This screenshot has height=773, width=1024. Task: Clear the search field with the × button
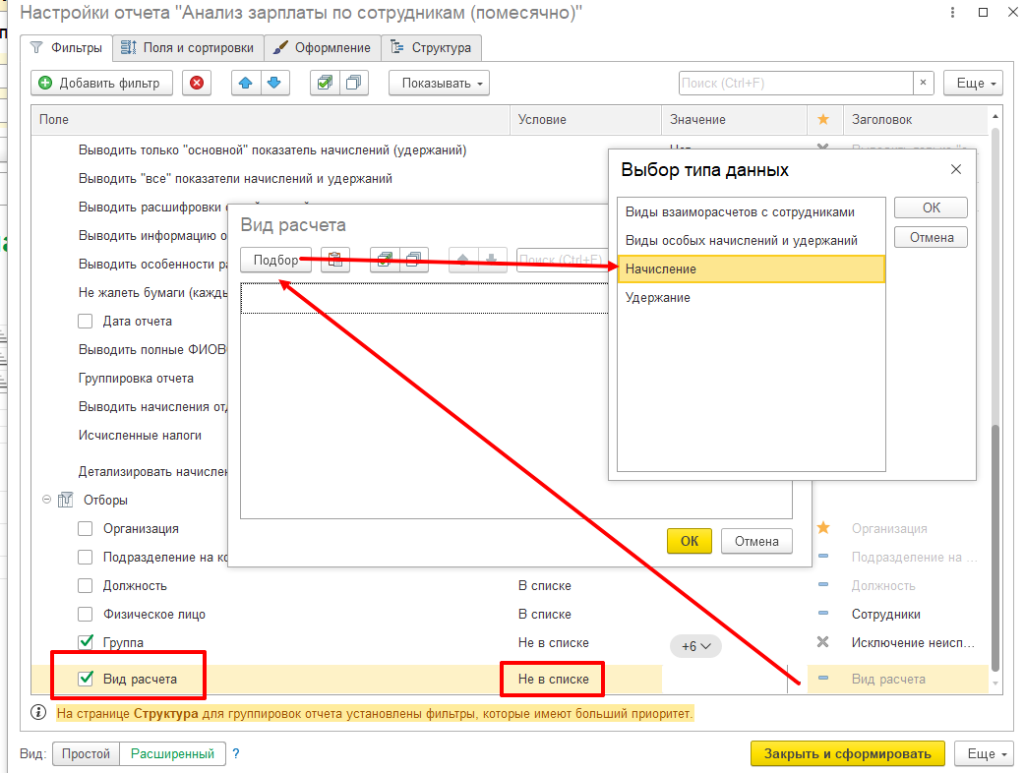click(x=923, y=83)
